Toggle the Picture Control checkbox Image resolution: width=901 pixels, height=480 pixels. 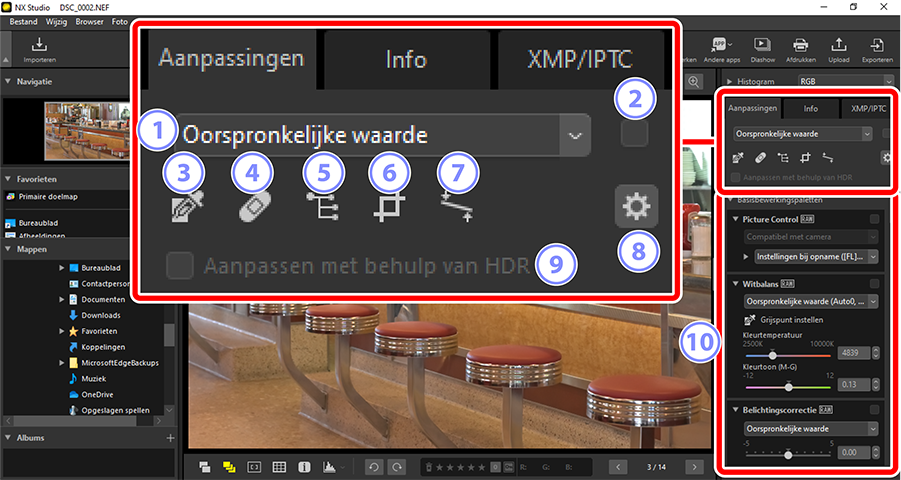874,219
